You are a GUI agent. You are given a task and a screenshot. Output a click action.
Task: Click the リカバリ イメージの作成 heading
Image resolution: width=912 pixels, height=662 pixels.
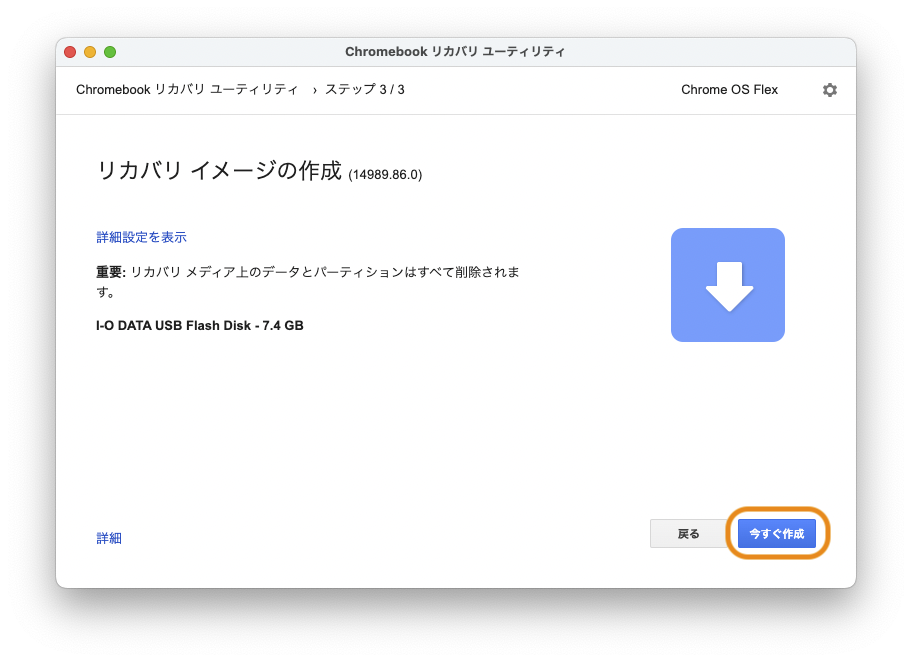[x=219, y=171]
